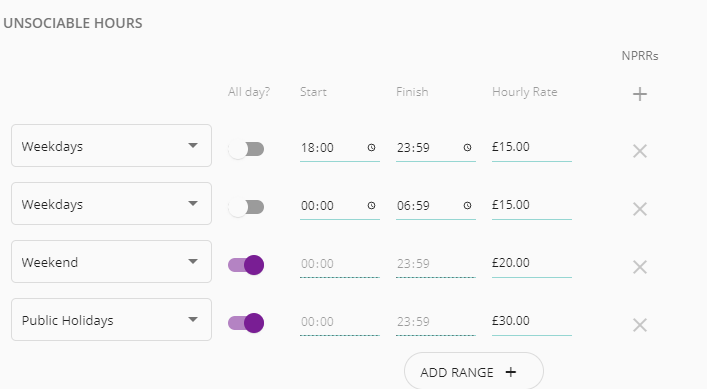This screenshot has width=707, height=389.
Task: Remove the Weekend range row
Action: pyautogui.click(x=640, y=267)
